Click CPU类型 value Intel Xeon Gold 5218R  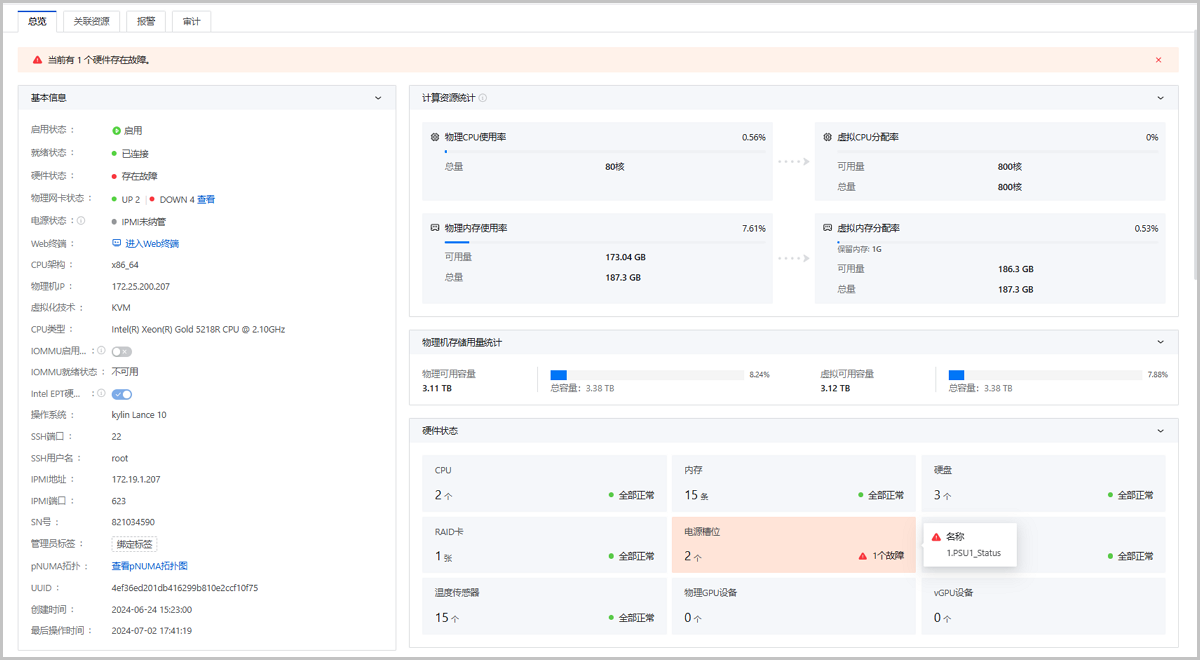pos(198,329)
